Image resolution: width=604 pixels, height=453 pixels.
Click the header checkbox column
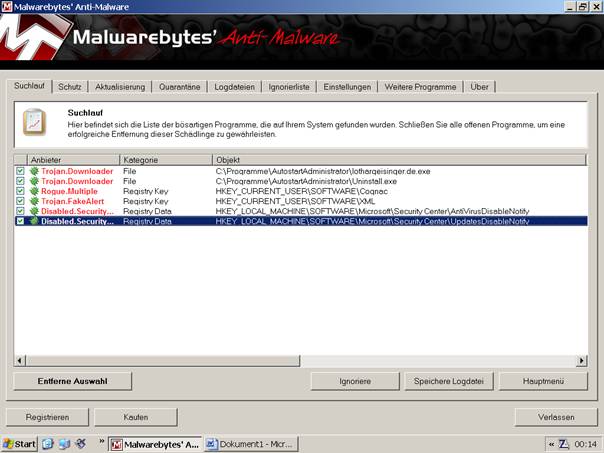click(20, 160)
